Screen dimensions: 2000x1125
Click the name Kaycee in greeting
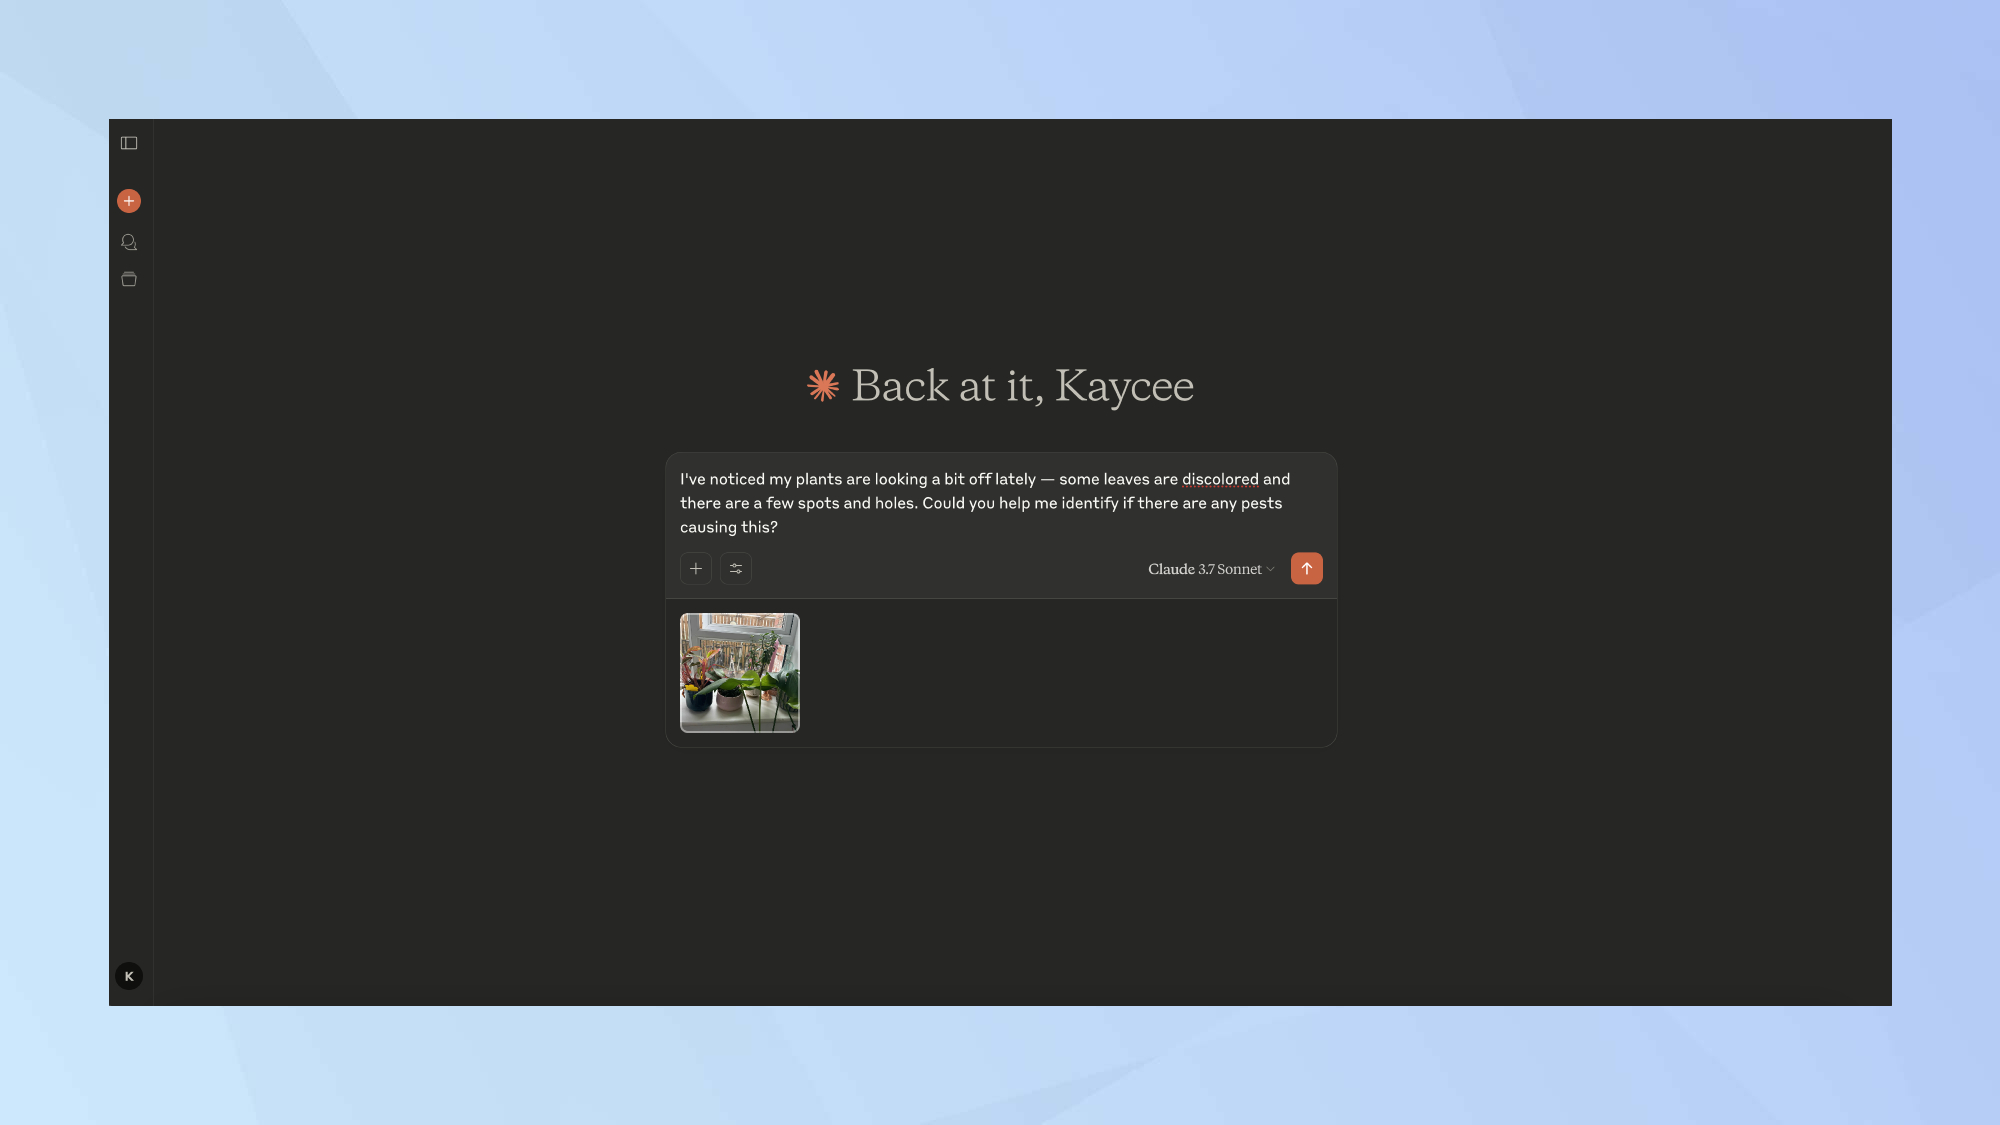tap(1124, 386)
